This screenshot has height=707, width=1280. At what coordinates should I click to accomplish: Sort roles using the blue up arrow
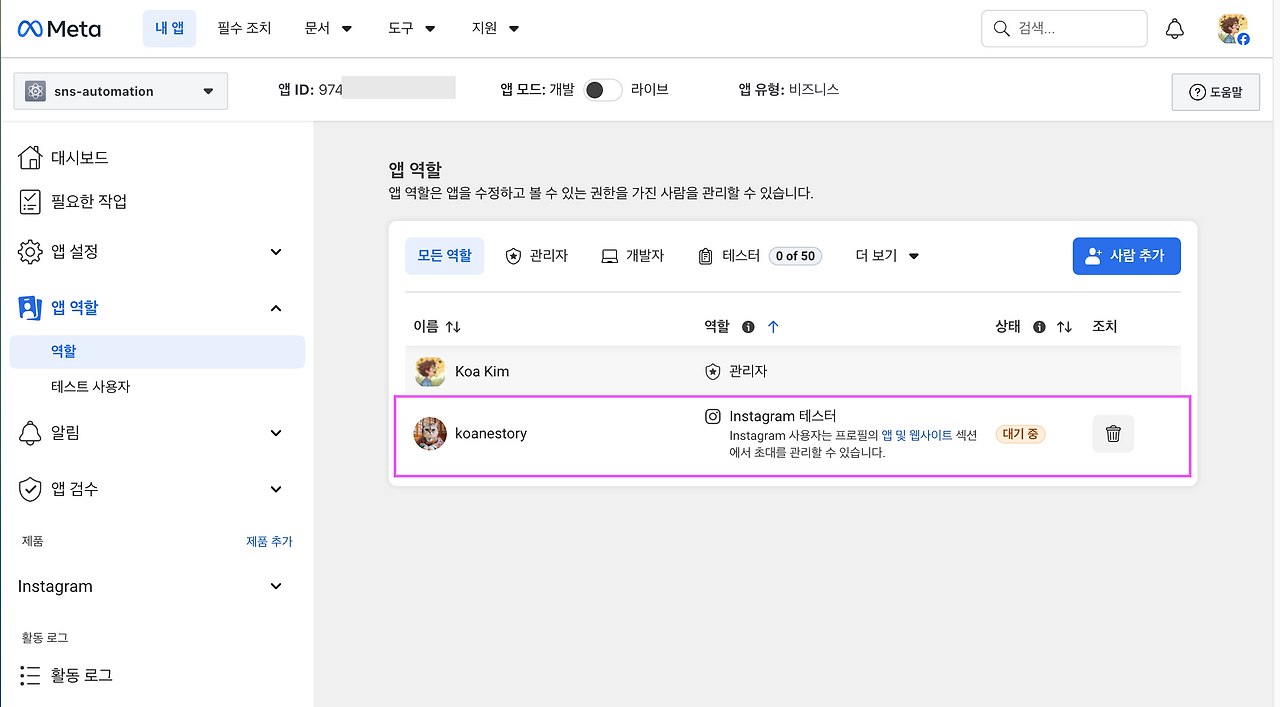(x=773, y=327)
